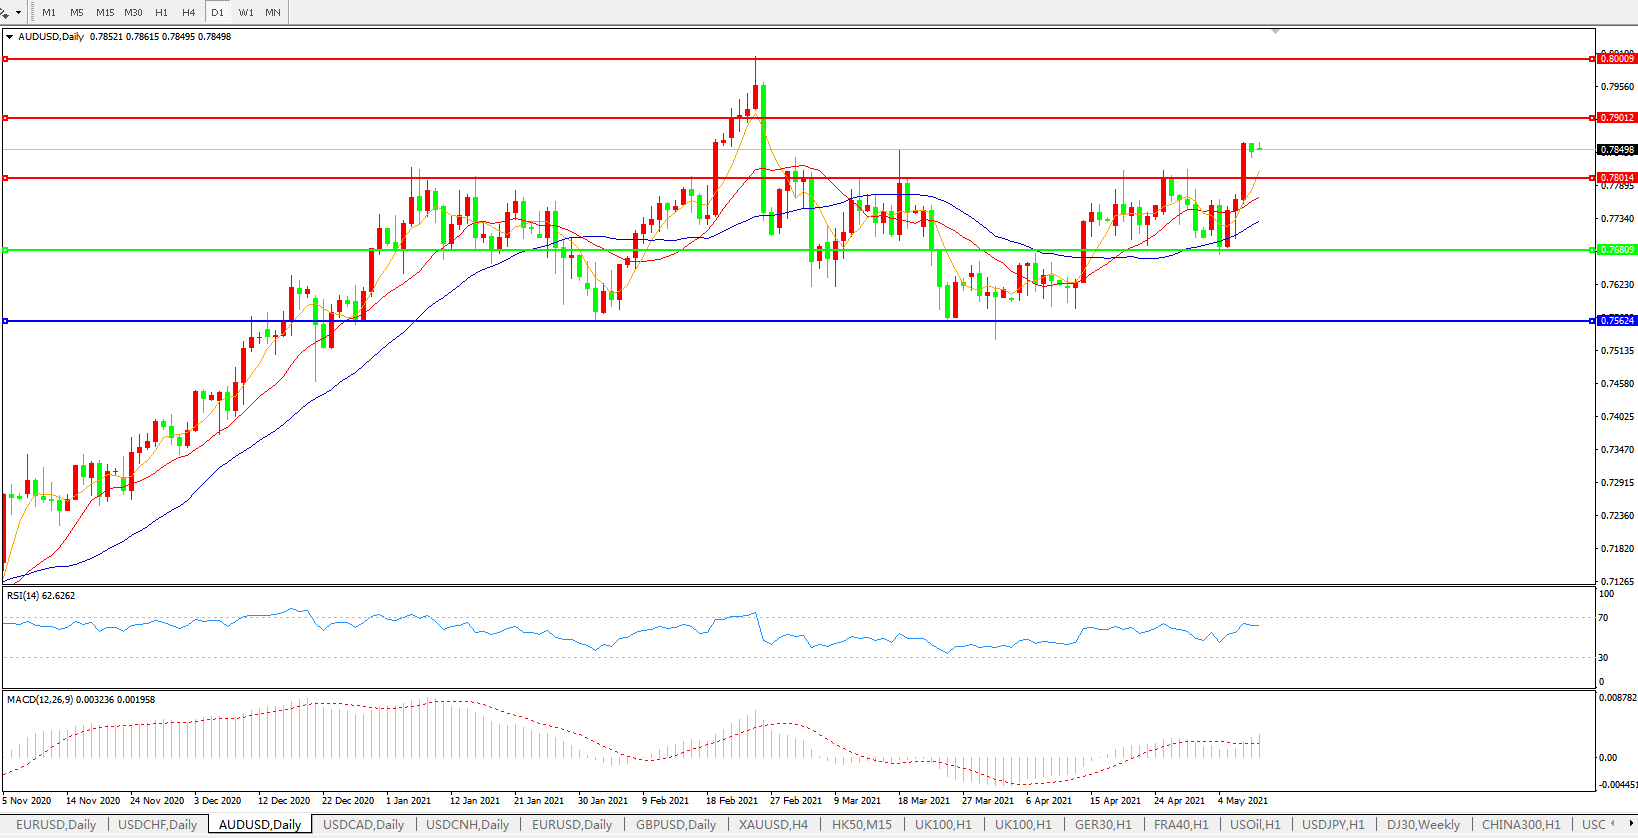This screenshot has width=1638, height=838.
Task: Click the MN monthly timeframe button
Action: pyautogui.click(x=273, y=13)
